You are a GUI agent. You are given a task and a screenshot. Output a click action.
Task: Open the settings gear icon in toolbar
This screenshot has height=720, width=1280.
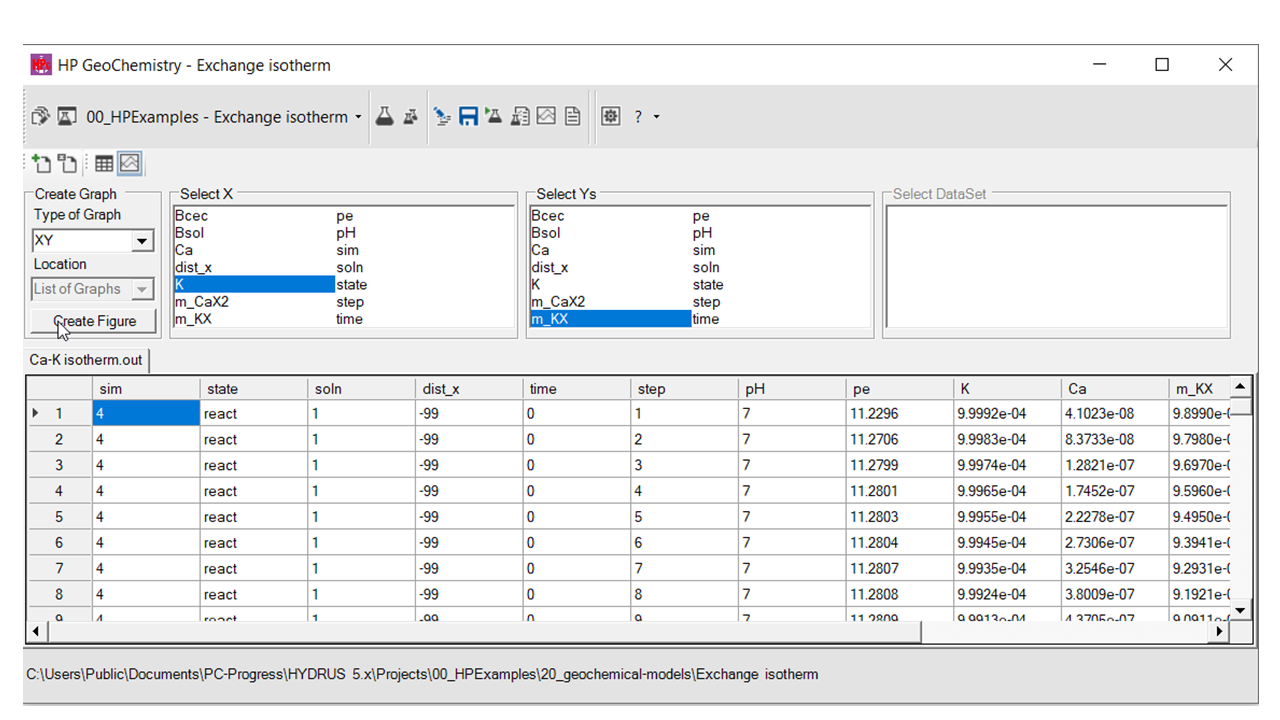[610, 117]
